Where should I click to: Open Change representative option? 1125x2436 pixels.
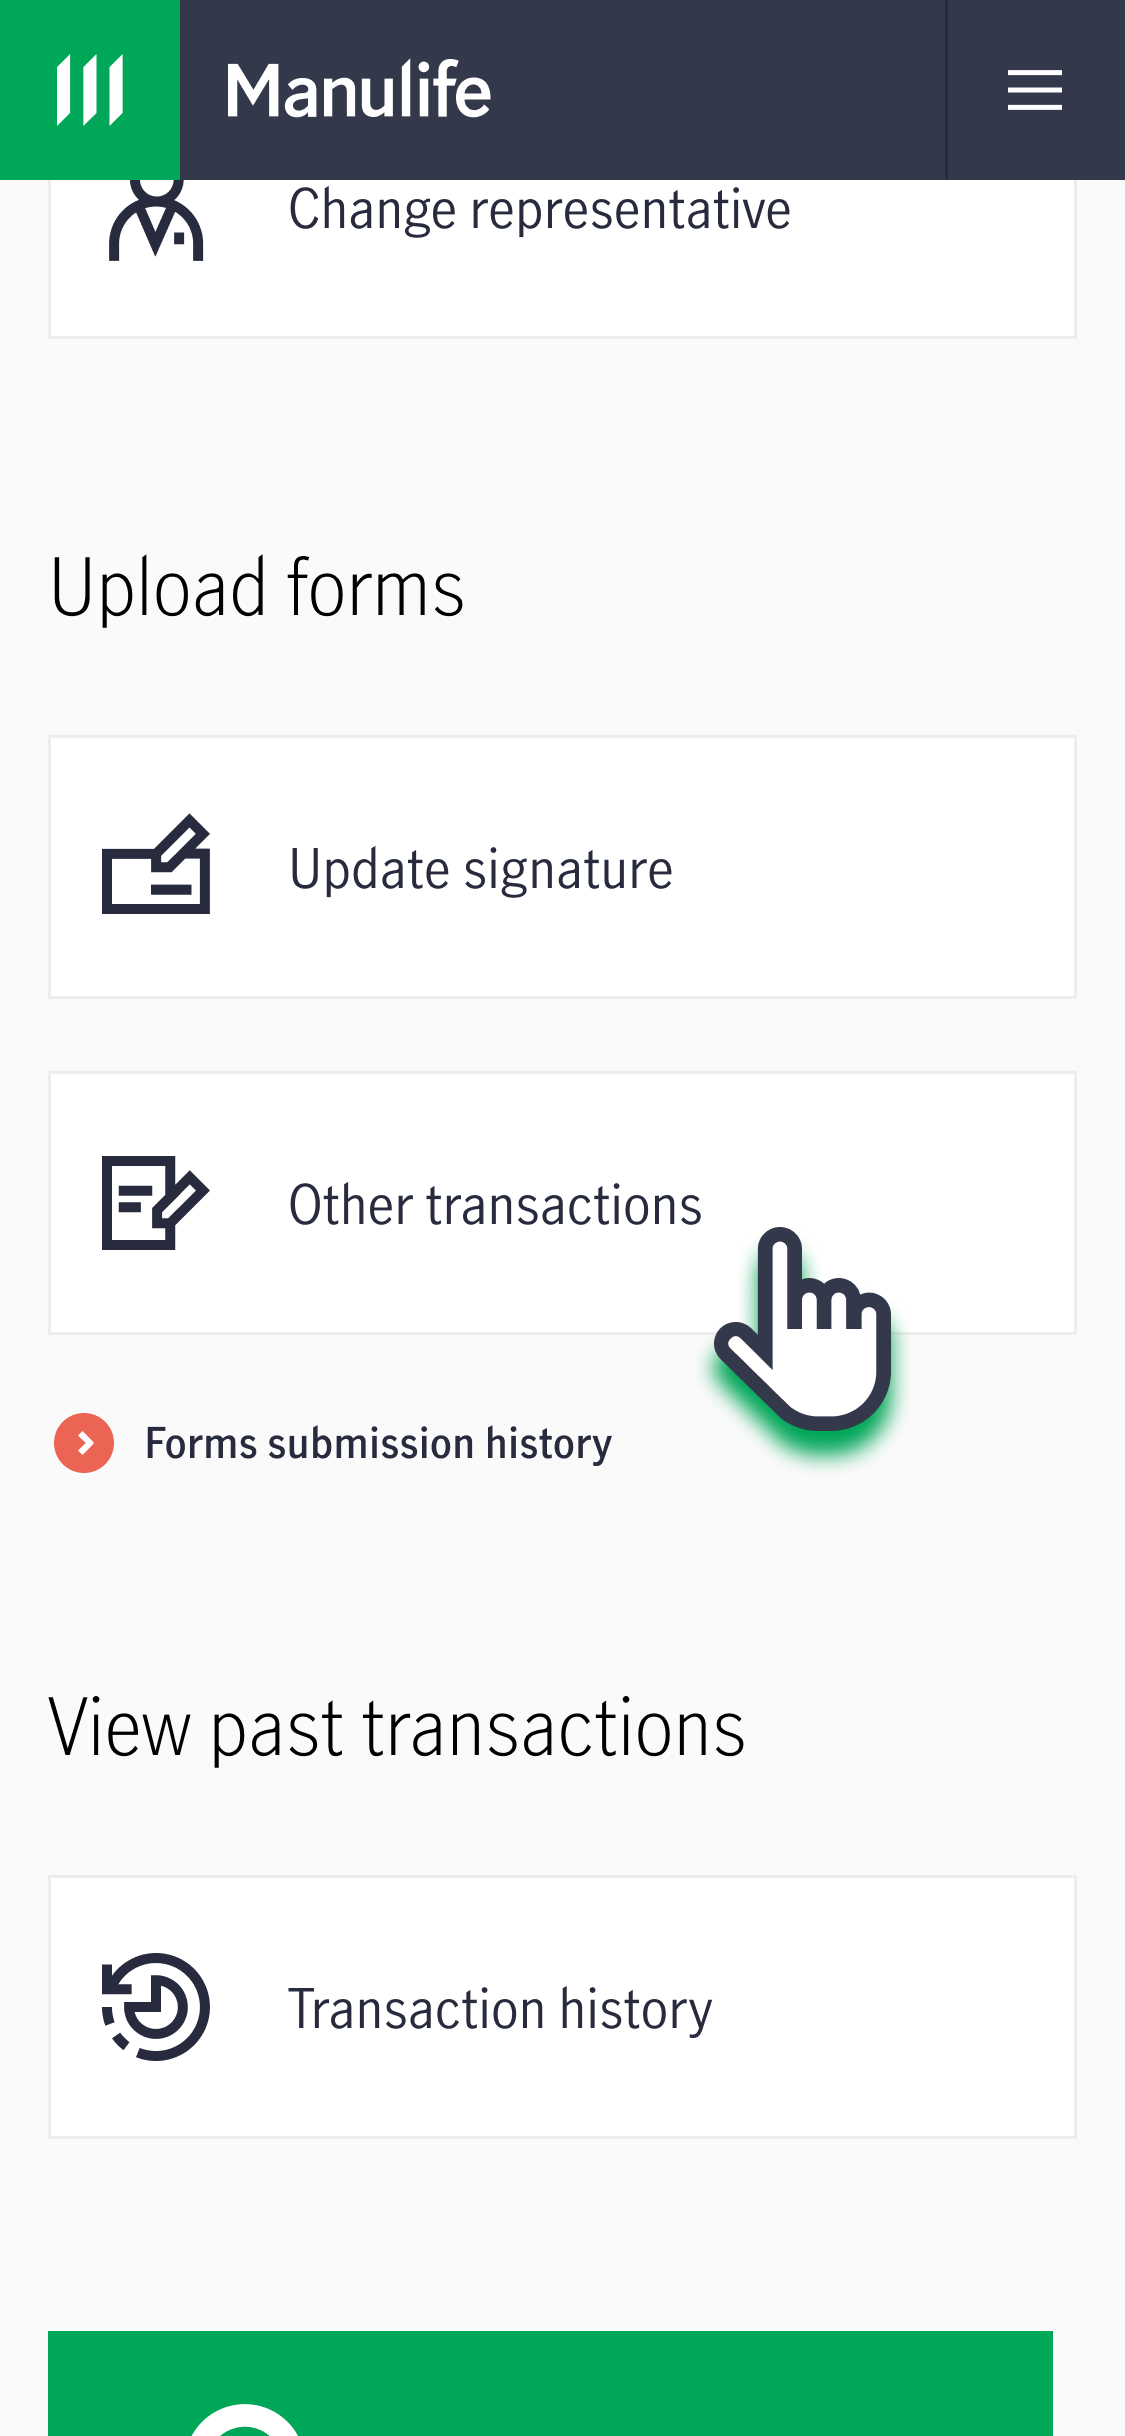(562, 258)
